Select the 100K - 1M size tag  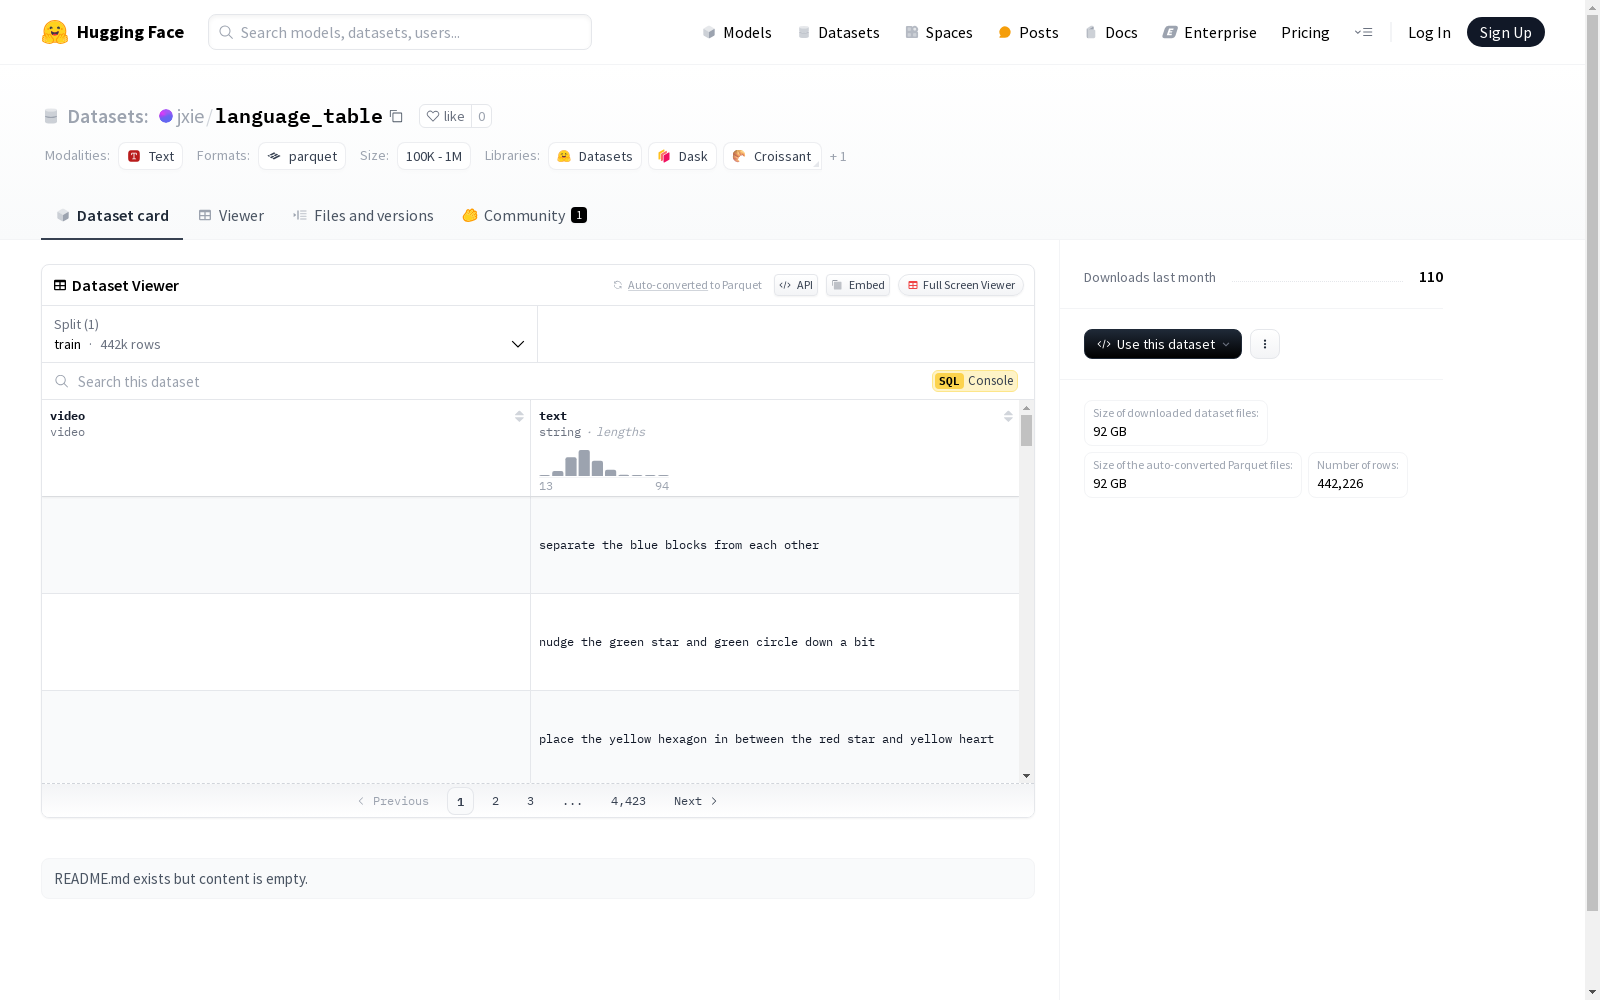click(433, 156)
